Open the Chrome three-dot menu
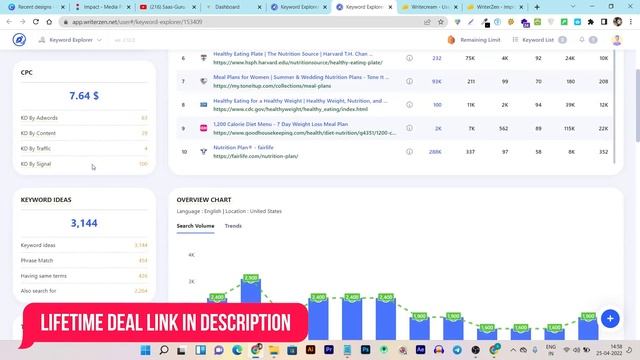The image size is (640, 360). 631,22
